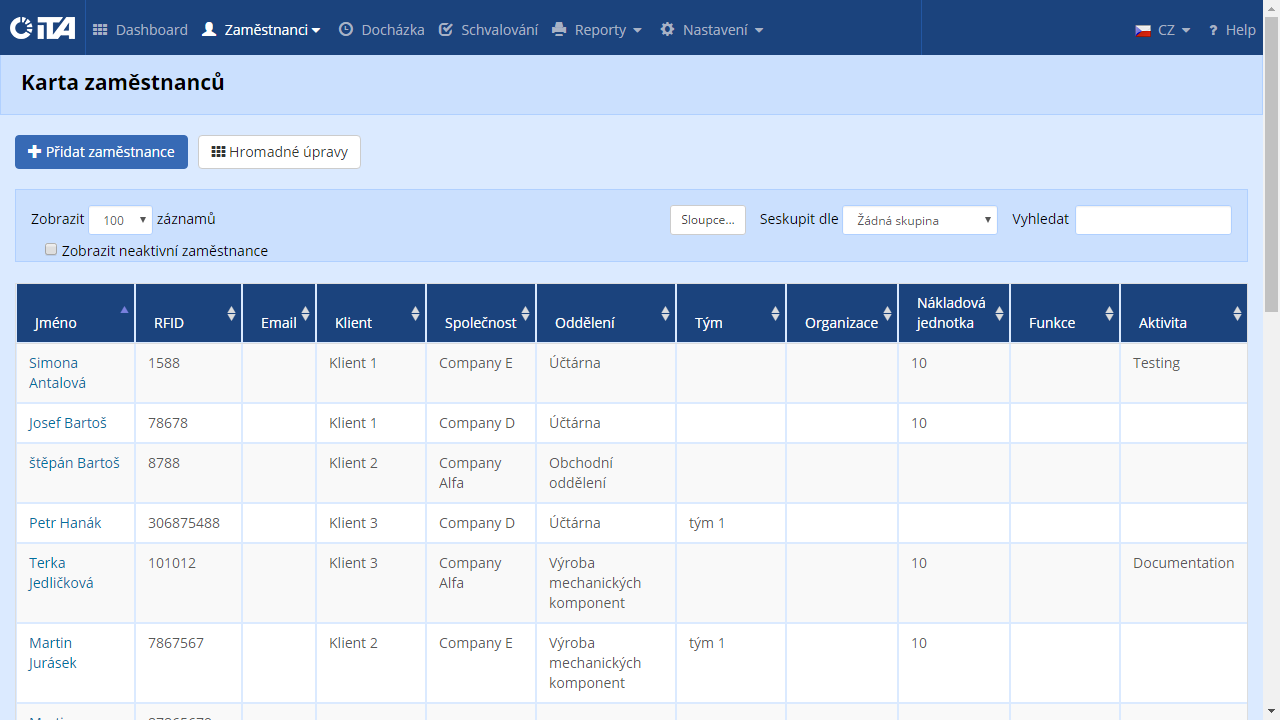Screen dimensions: 1280x720
Task: Sort table by RFID column arrows
Action: (231, 314)
